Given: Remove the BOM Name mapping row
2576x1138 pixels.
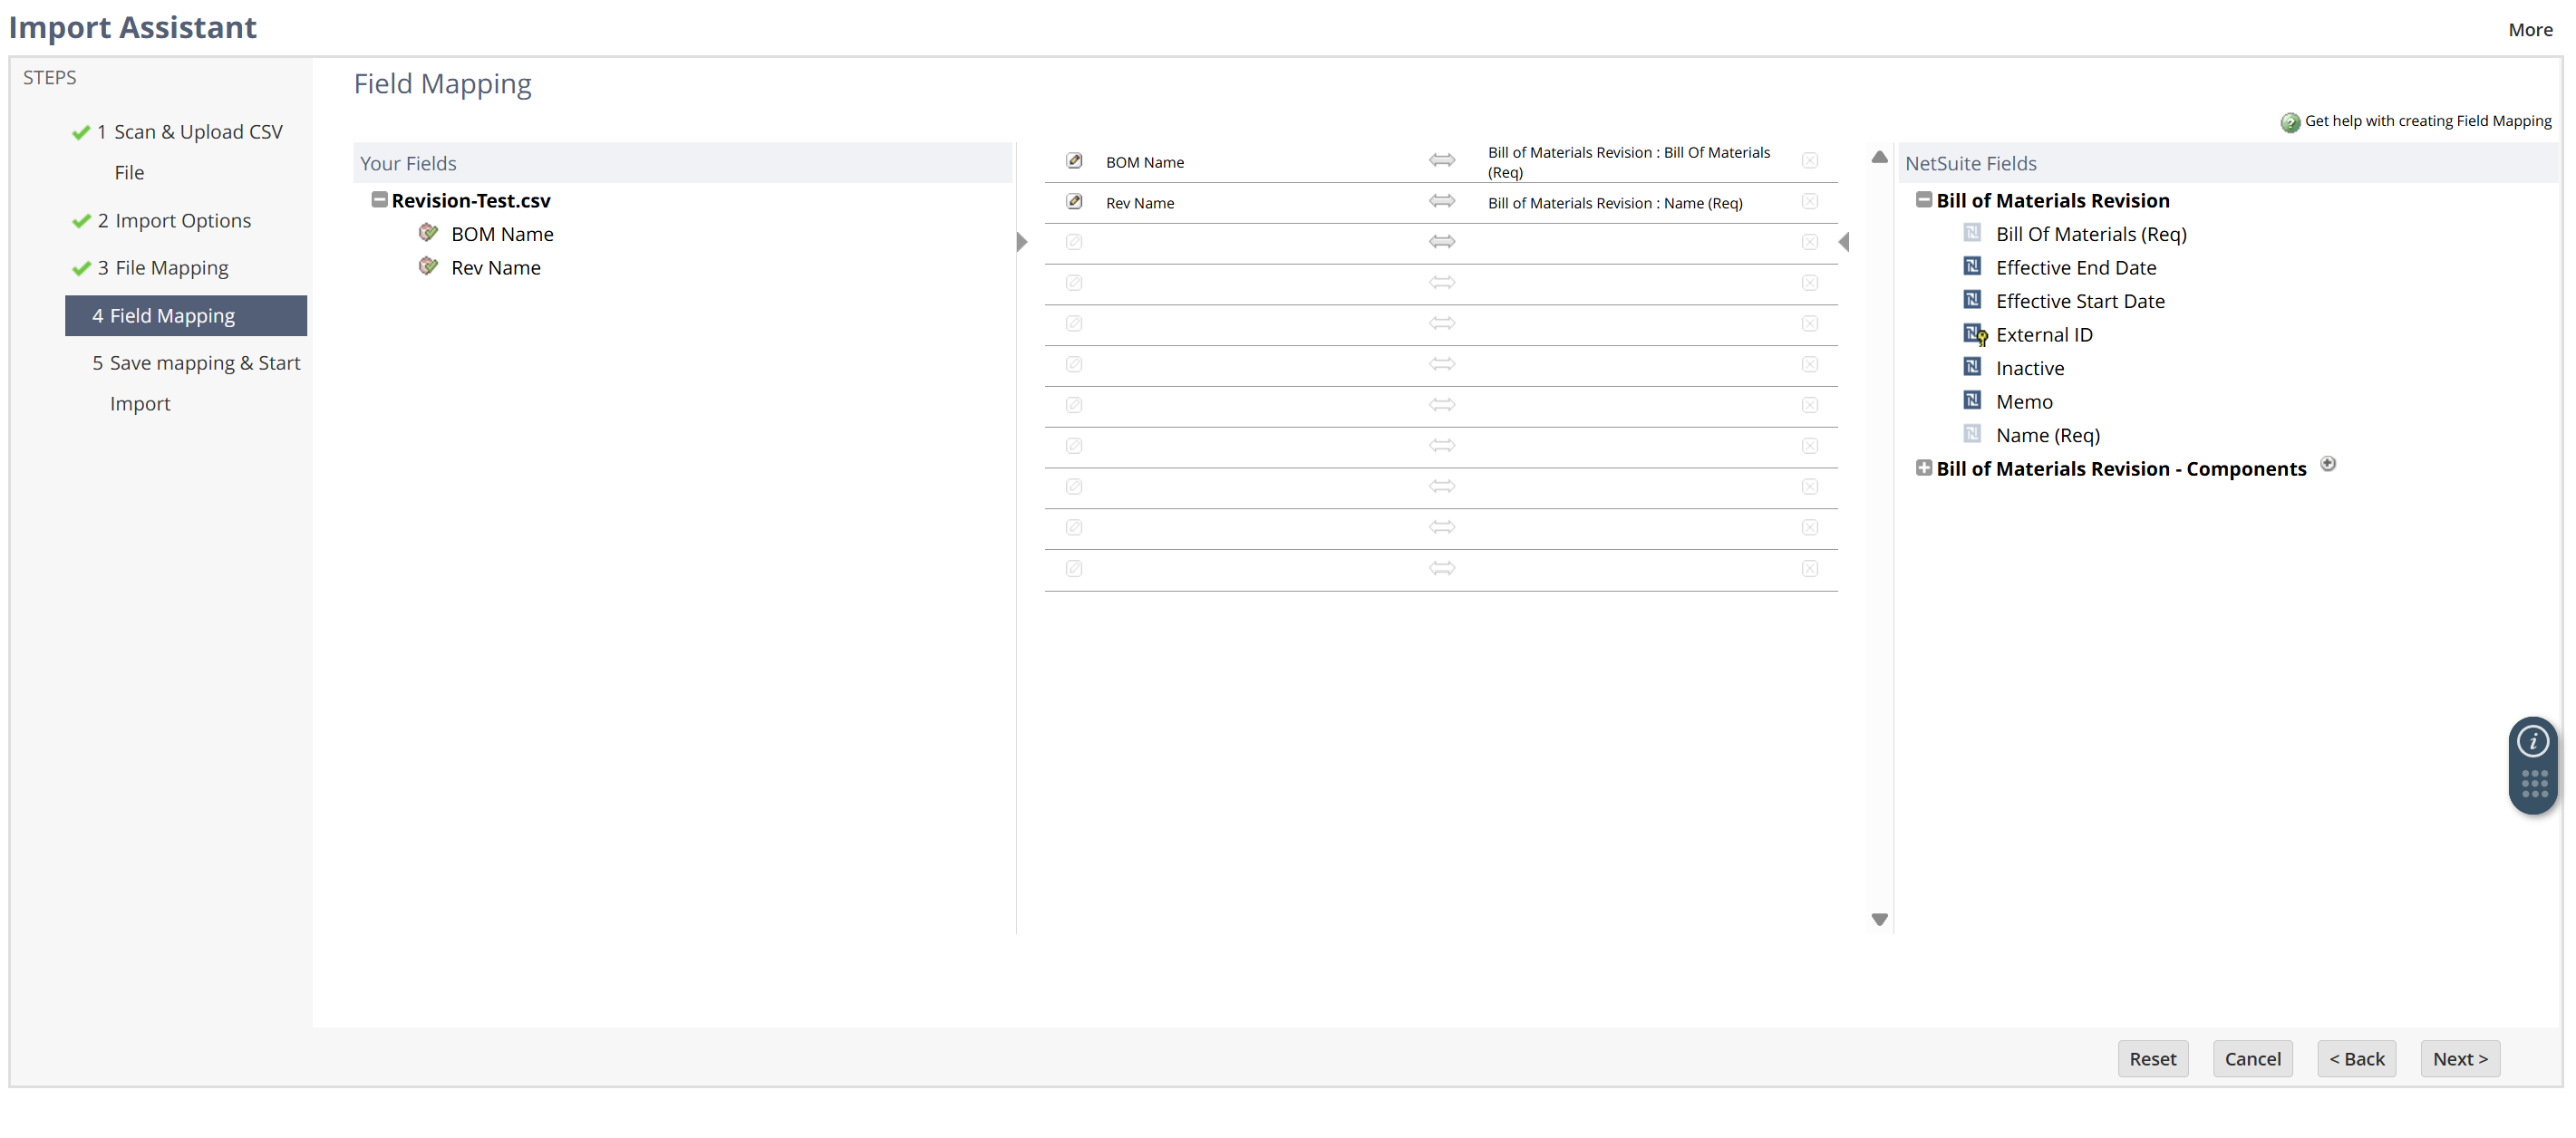Looking at the screenshot, I should [x=1809, y=161].
